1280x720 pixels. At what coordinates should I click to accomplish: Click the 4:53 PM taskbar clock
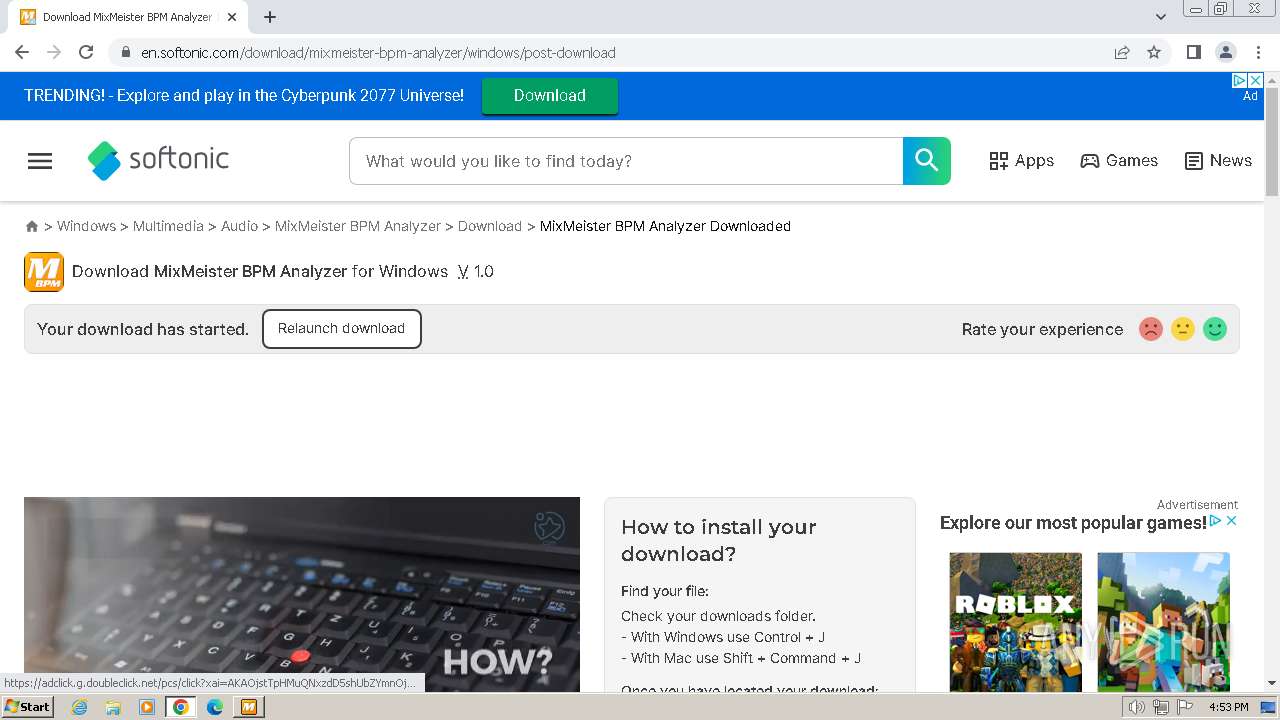coord(1229,707)
